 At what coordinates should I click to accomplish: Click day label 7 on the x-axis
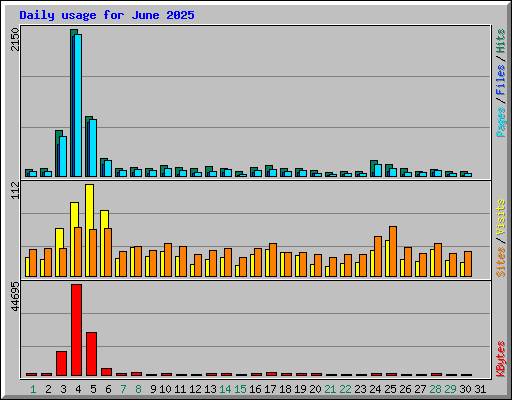(x=123, y=389)
